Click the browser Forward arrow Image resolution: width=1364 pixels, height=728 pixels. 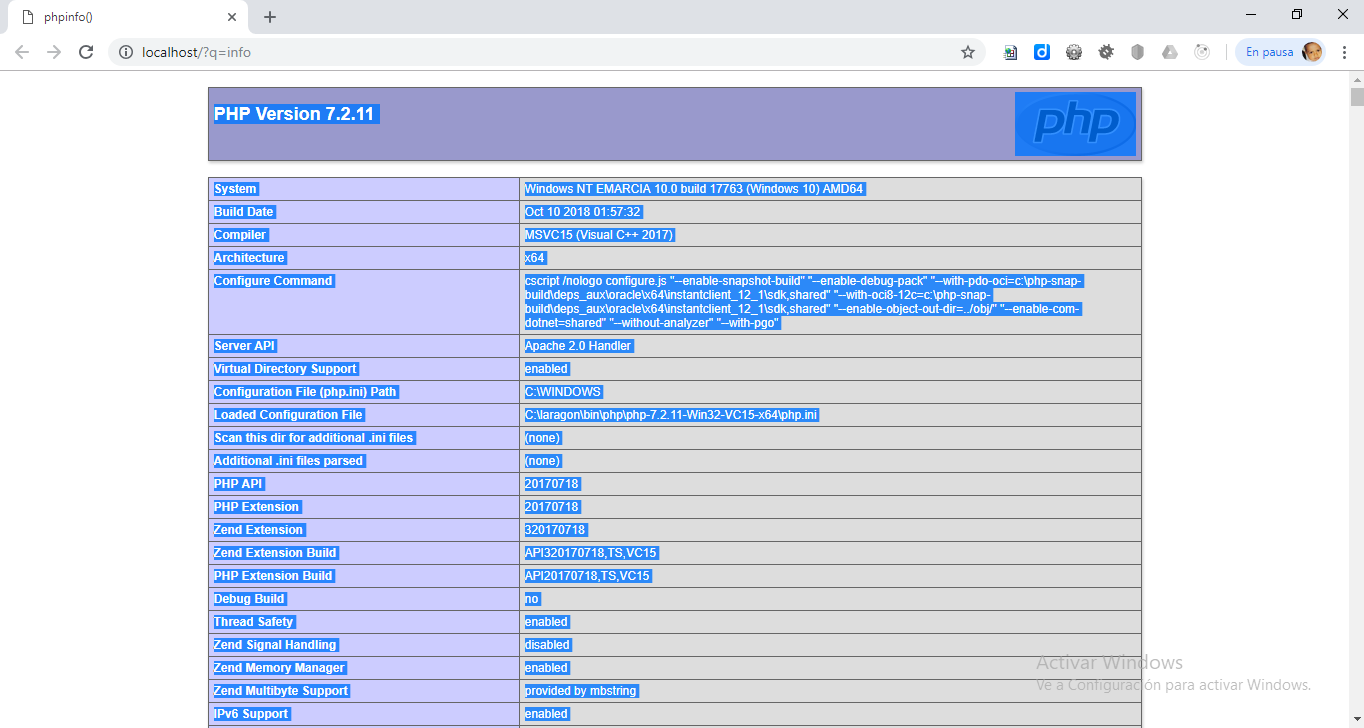click(54, 52)
